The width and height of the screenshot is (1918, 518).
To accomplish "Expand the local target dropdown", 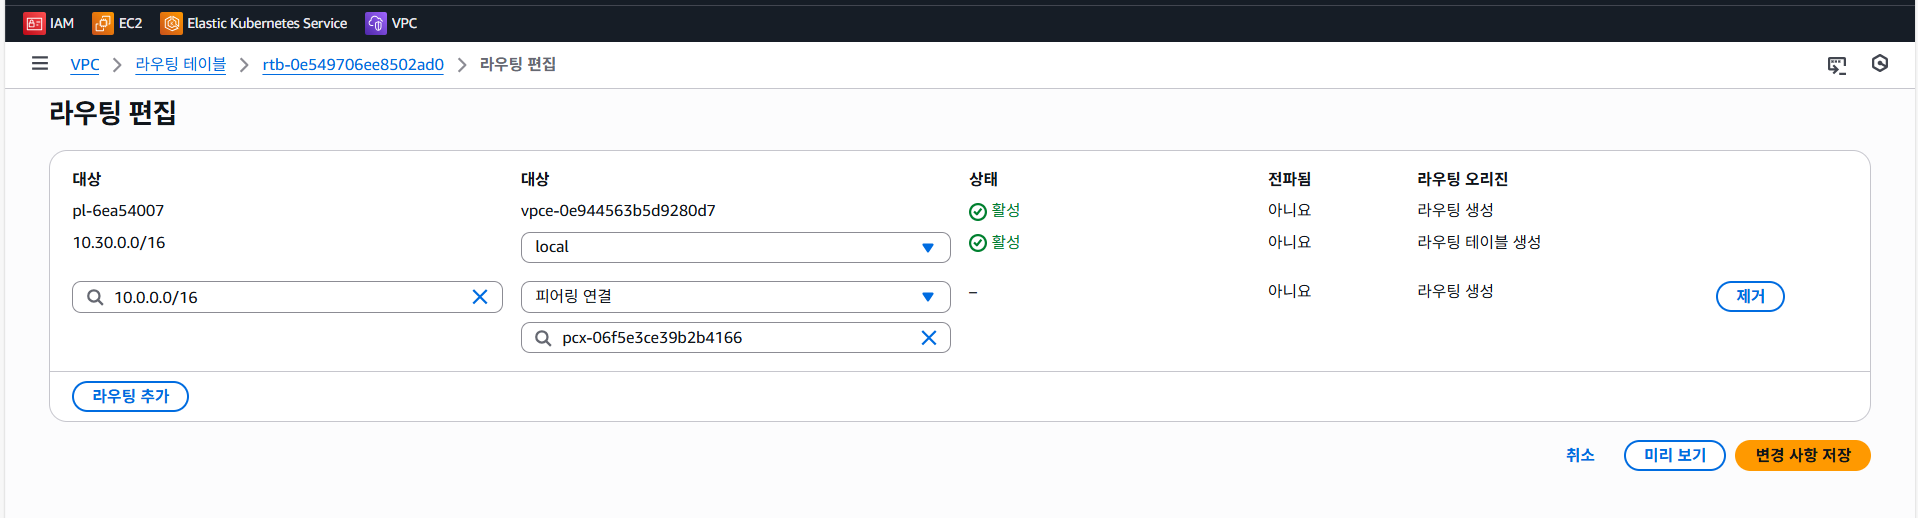I will coord(735,247).
